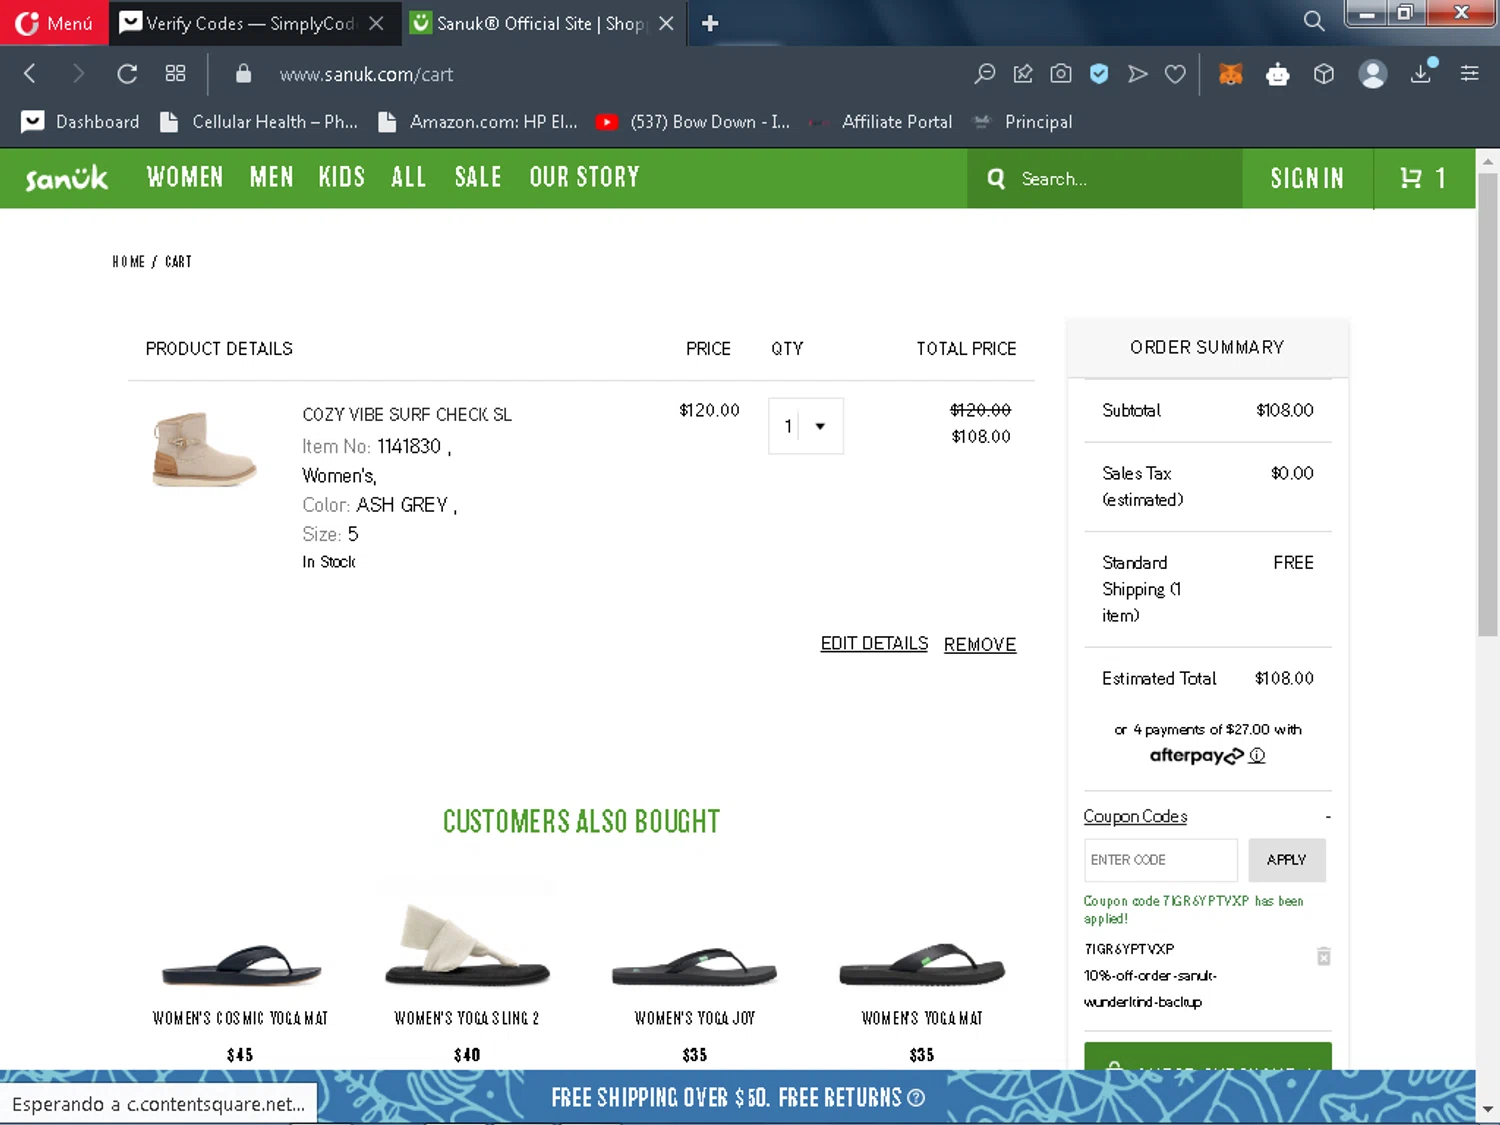Open the Opera Menú button
The height and width of the screenshot is (1125, 1500).
54,23
